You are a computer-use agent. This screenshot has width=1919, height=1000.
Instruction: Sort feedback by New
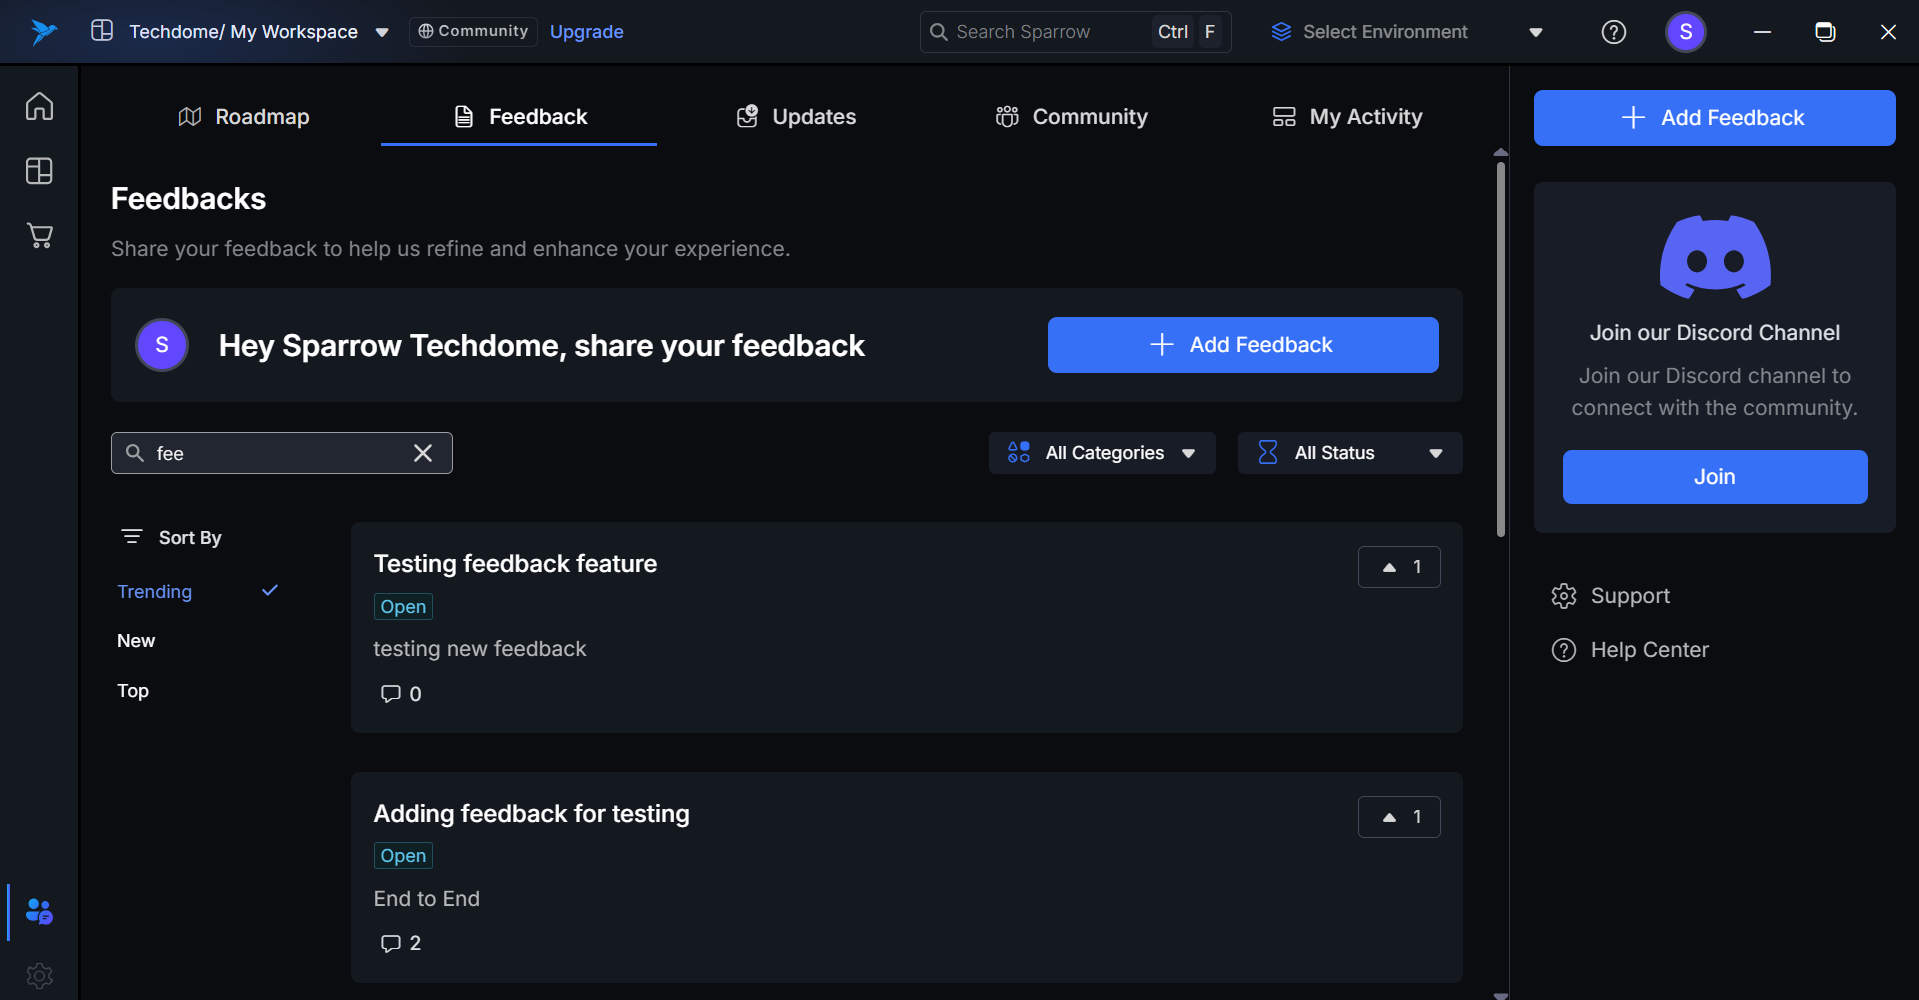click(x=136, y=641)
